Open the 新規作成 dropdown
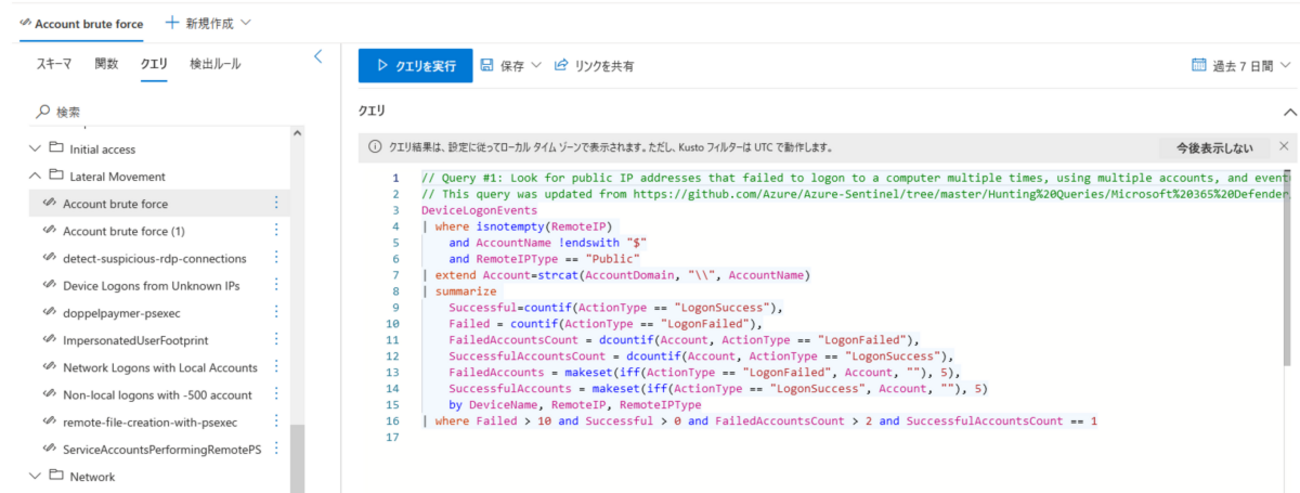Screen dimensions: 1300x493 click(x=208, y=22)
